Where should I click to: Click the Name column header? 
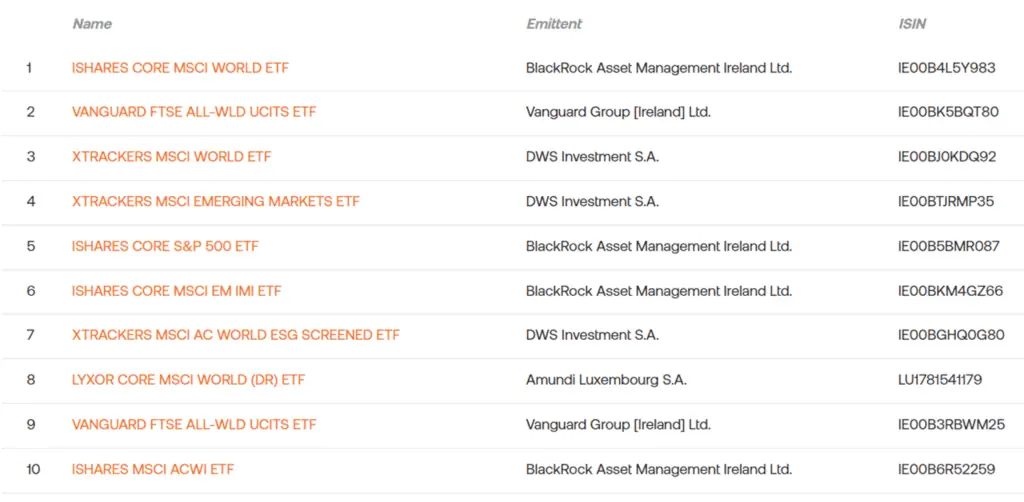pos(92,24)
